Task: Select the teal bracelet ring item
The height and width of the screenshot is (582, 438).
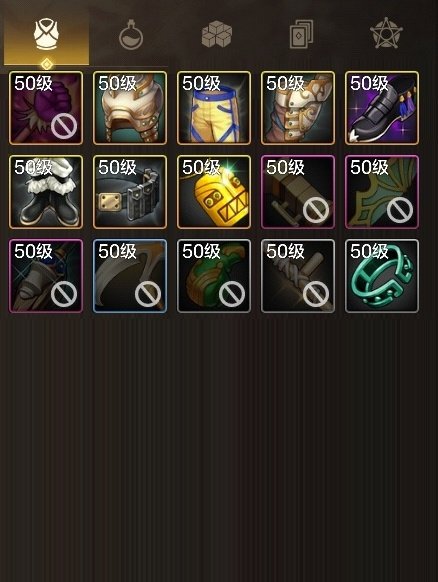Action: pyautogui.click(x=382, y=276)
